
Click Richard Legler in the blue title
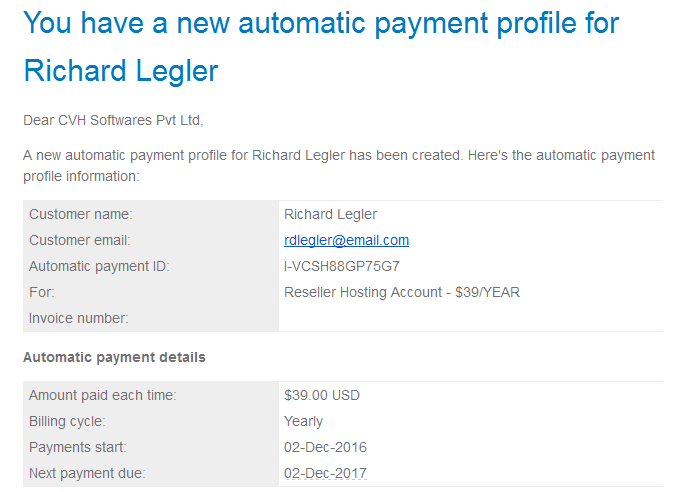[121, 71]
